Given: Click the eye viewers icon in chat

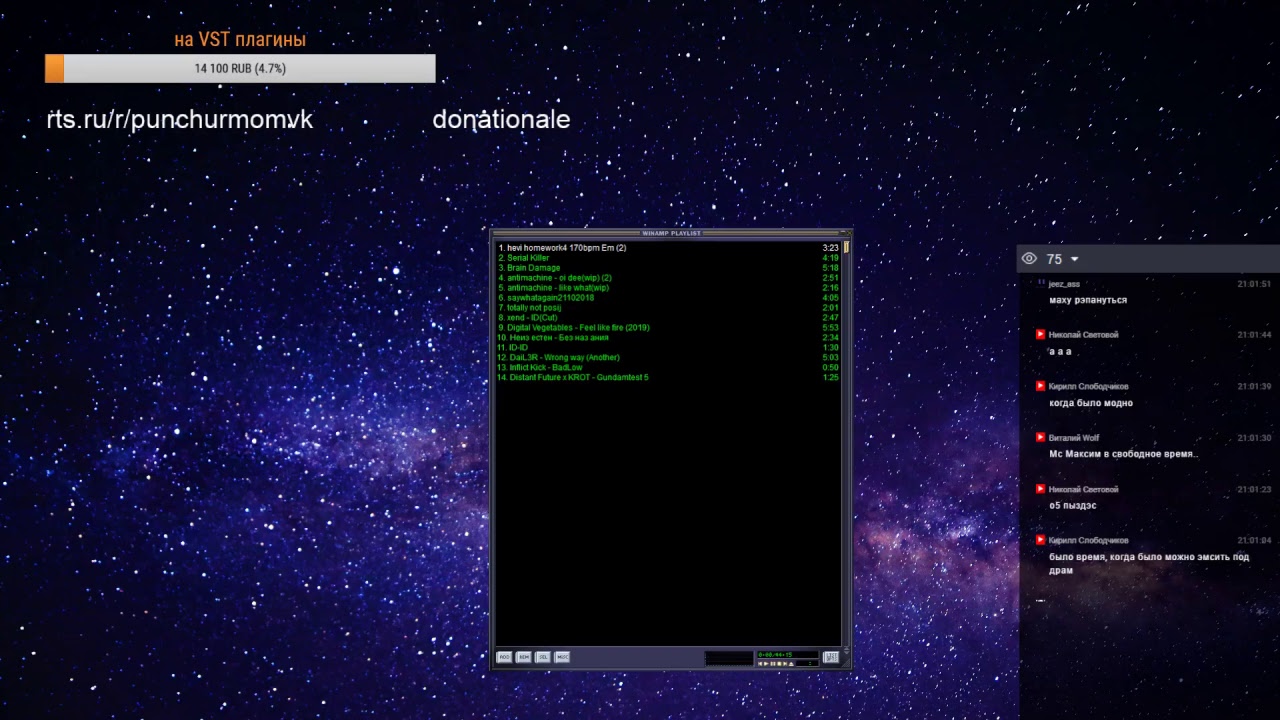Looking at the screenshot, I should pyautogui.click(x=1029, y=259).
